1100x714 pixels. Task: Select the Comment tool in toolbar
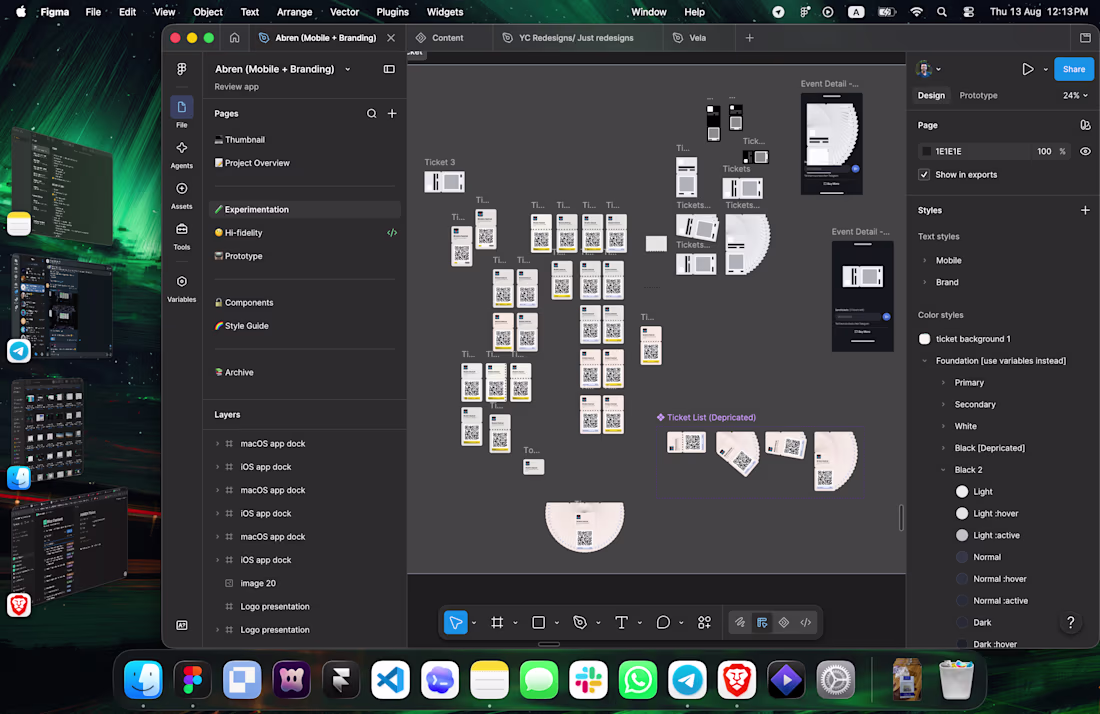[663, 622]
